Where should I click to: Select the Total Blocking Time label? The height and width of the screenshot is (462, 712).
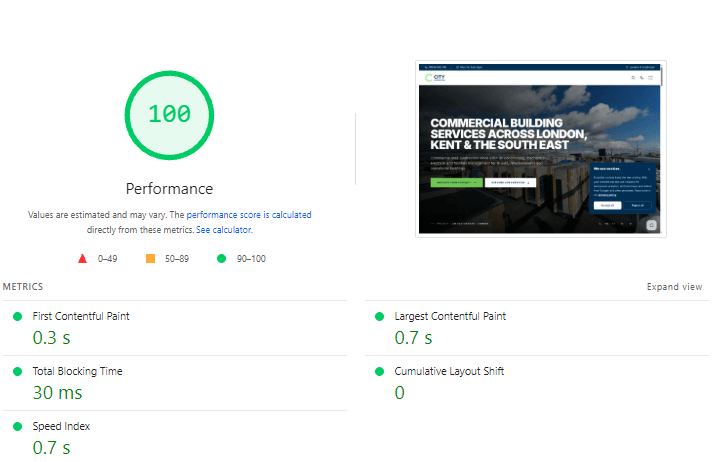[x=78, y=372]
